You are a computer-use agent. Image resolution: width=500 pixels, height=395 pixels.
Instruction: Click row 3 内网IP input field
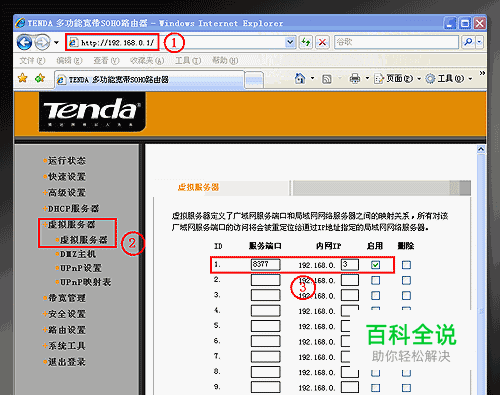(350, 295)
